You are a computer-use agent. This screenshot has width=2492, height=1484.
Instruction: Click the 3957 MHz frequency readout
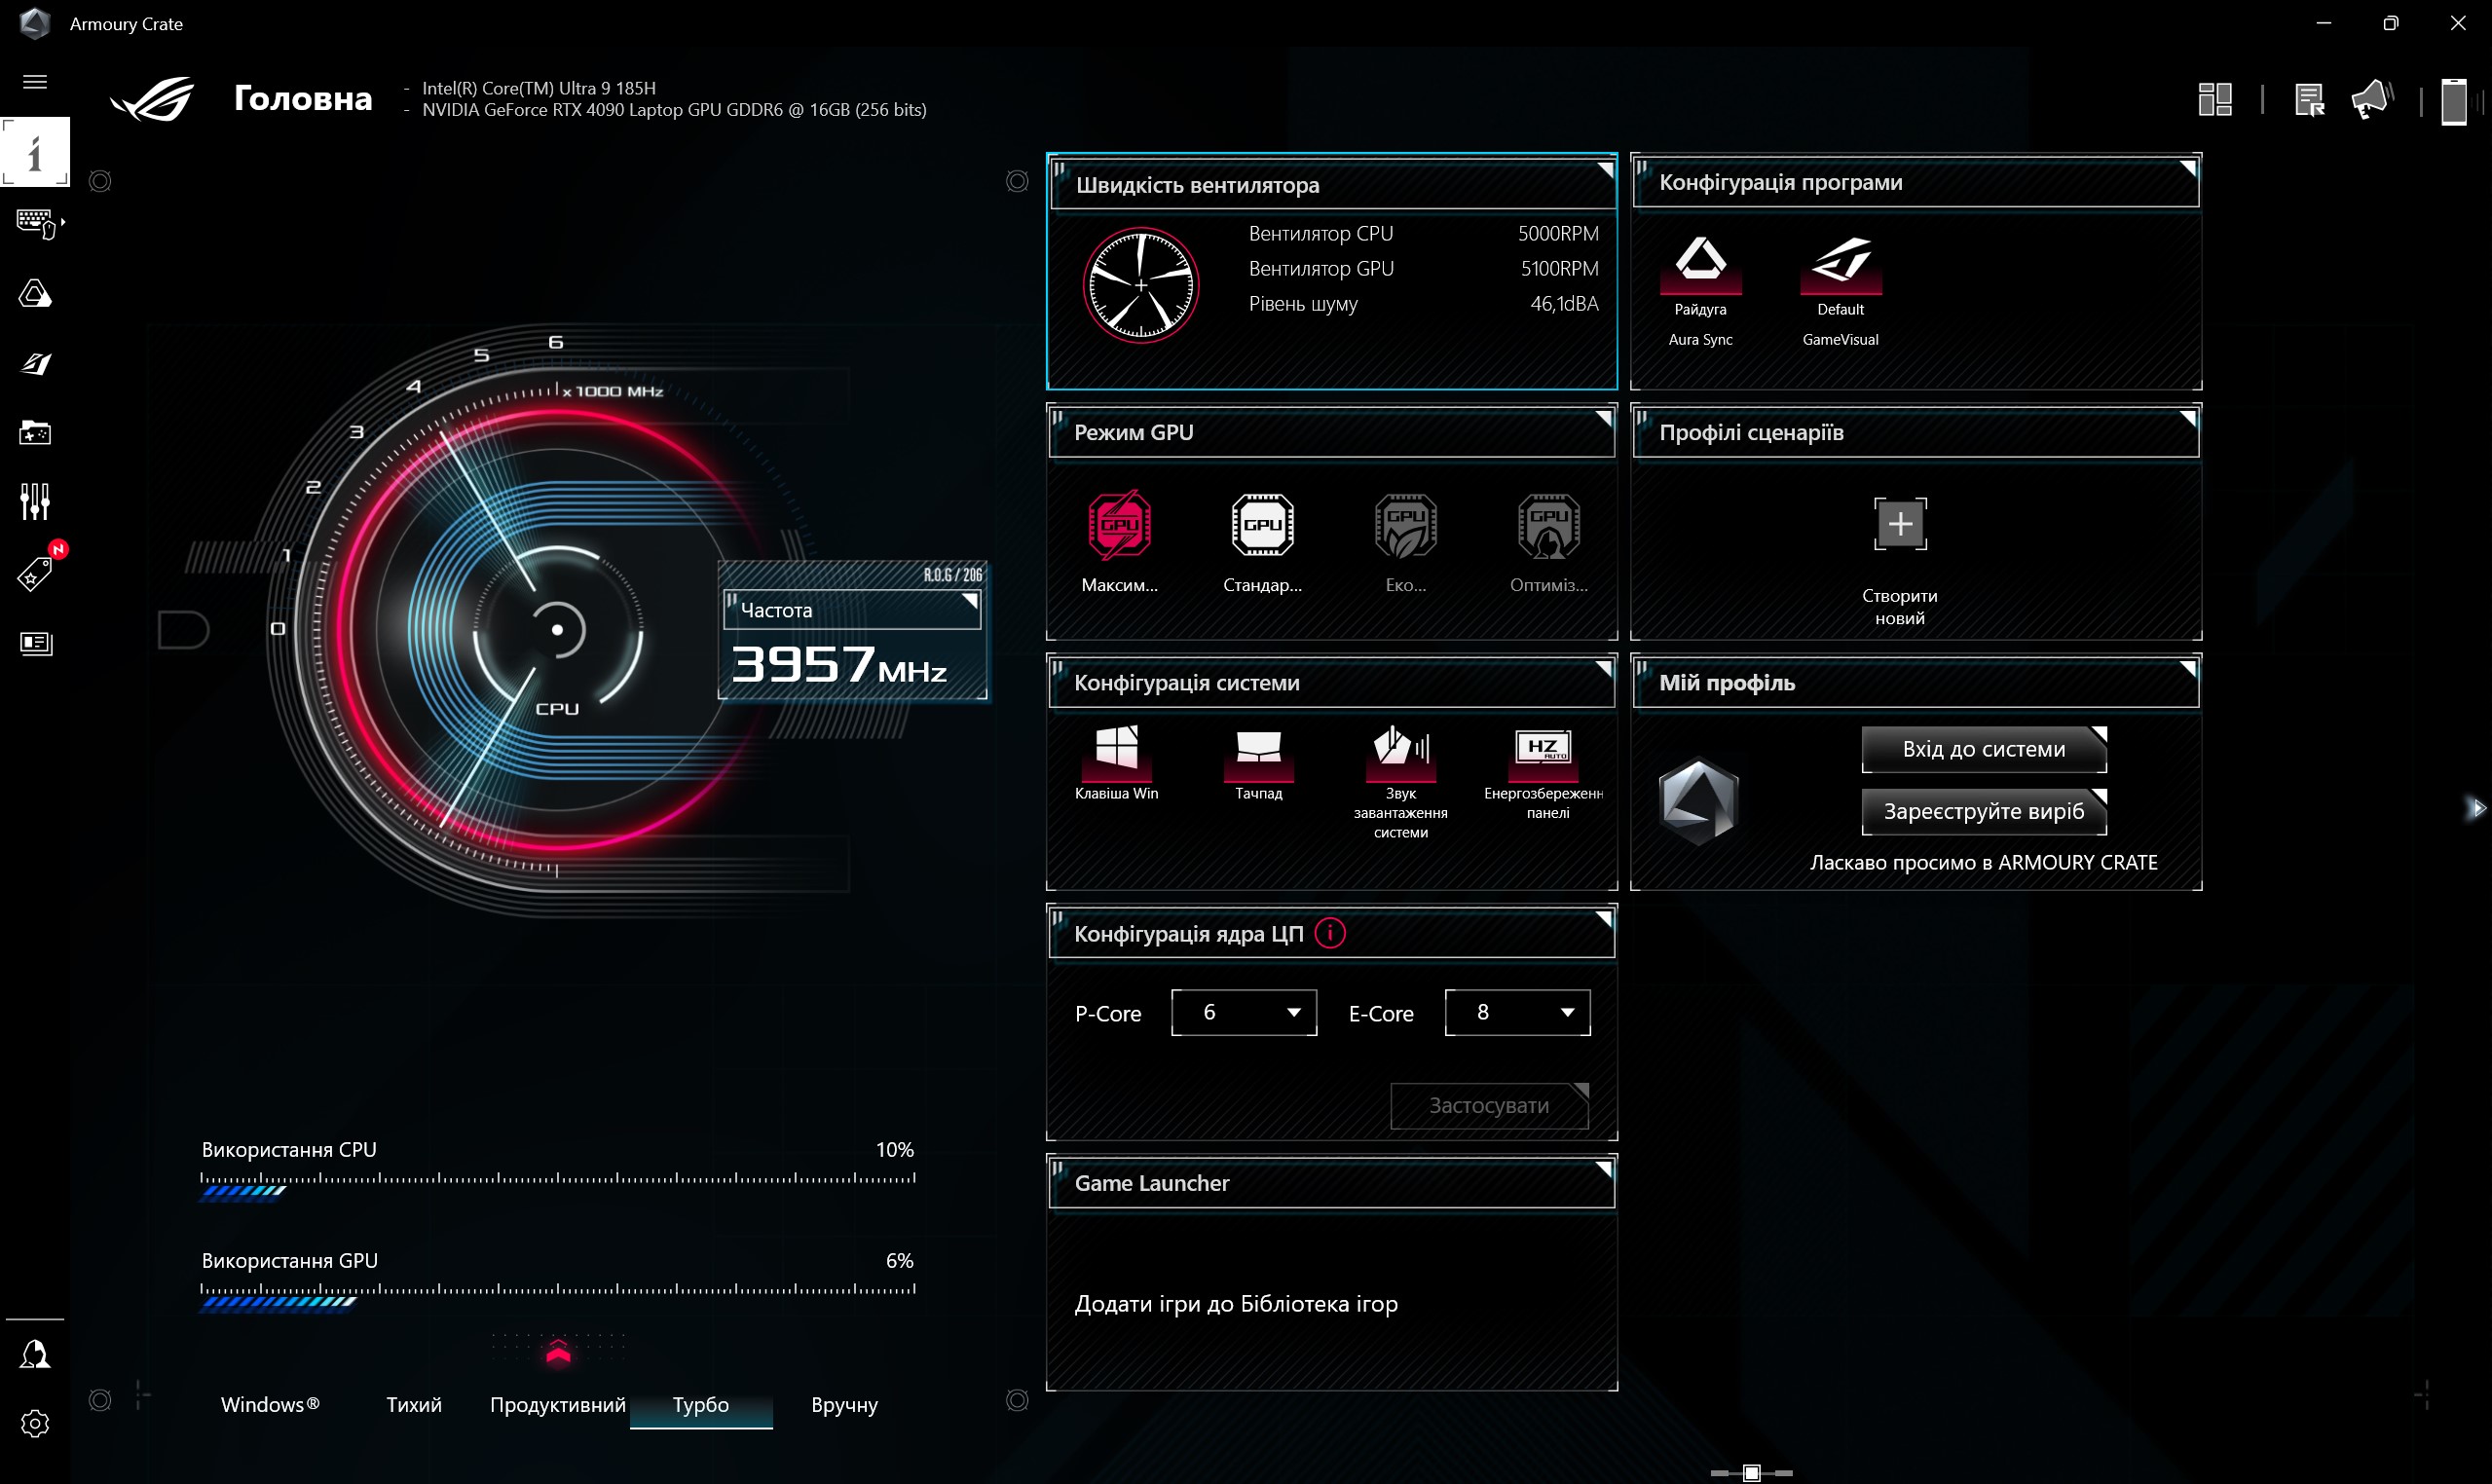[x=839, y=664]
